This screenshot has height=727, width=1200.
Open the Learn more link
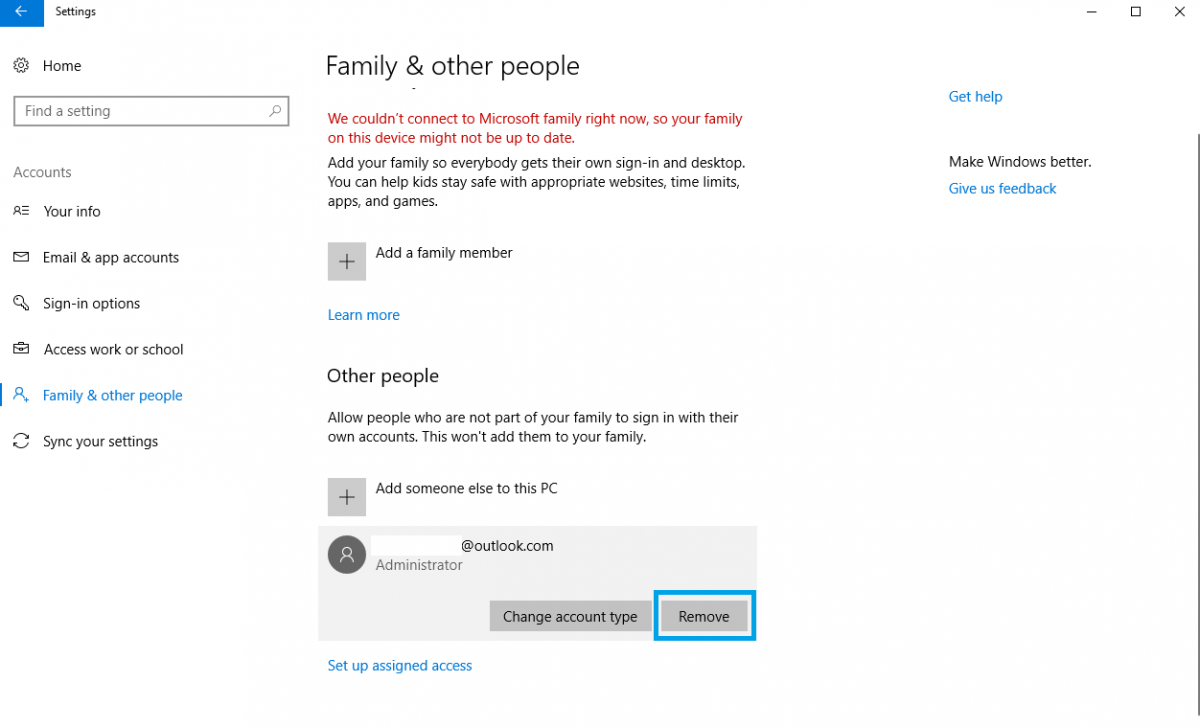coord(364,315)
